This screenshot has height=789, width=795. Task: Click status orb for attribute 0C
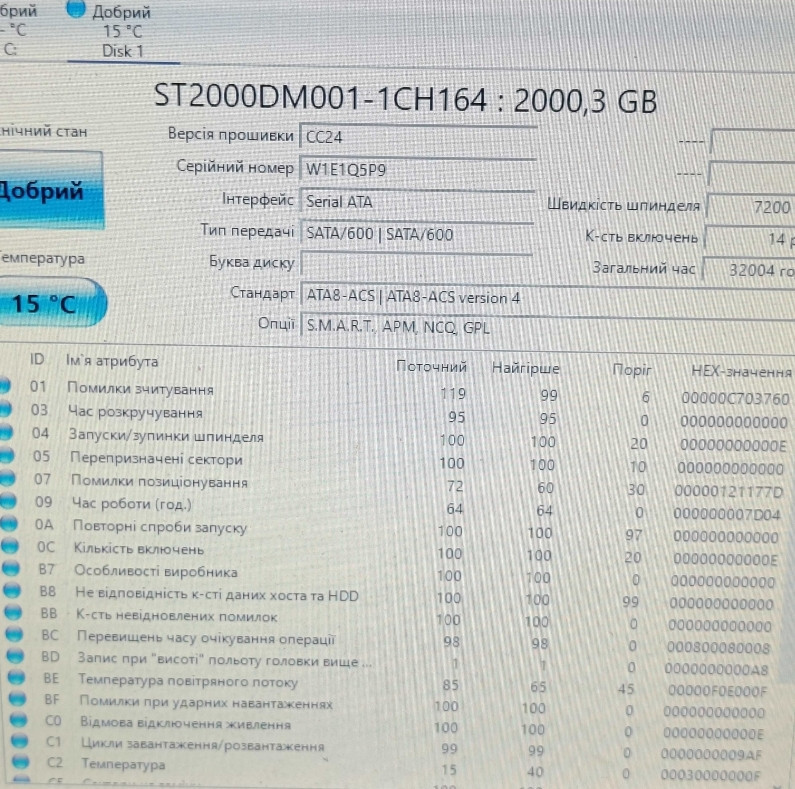point(10,546)
